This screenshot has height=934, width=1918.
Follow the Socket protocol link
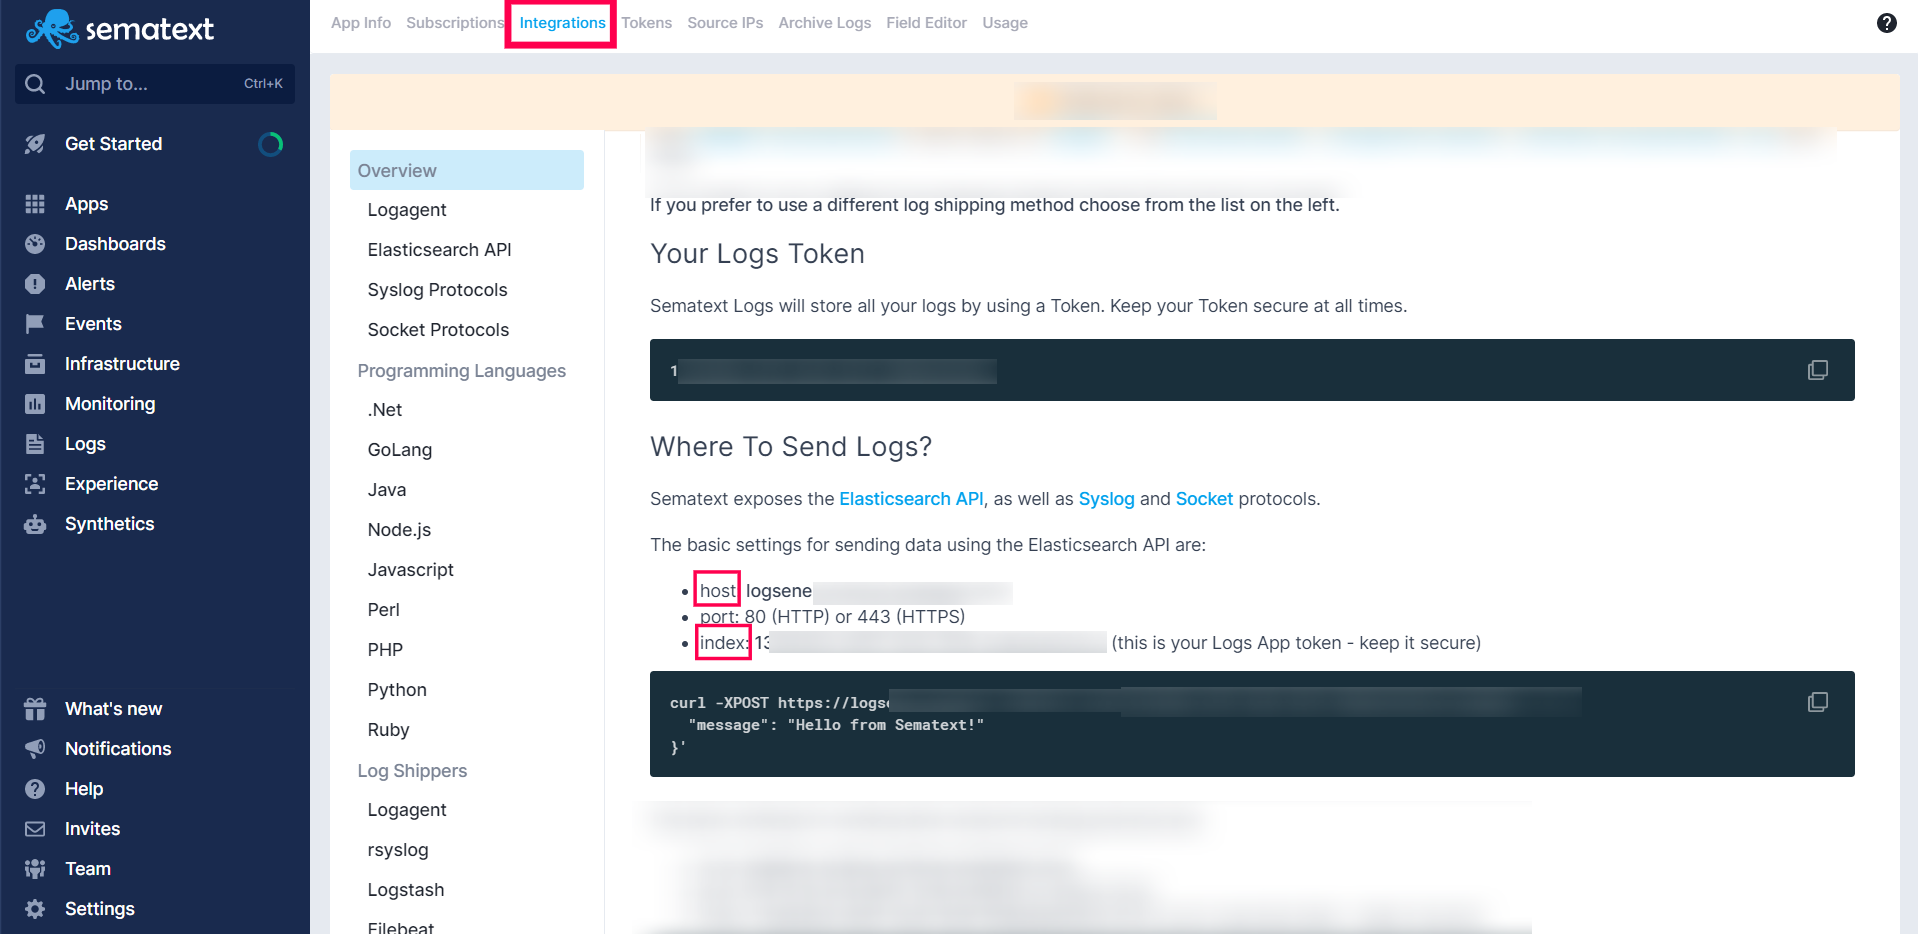coord(1204,499)
